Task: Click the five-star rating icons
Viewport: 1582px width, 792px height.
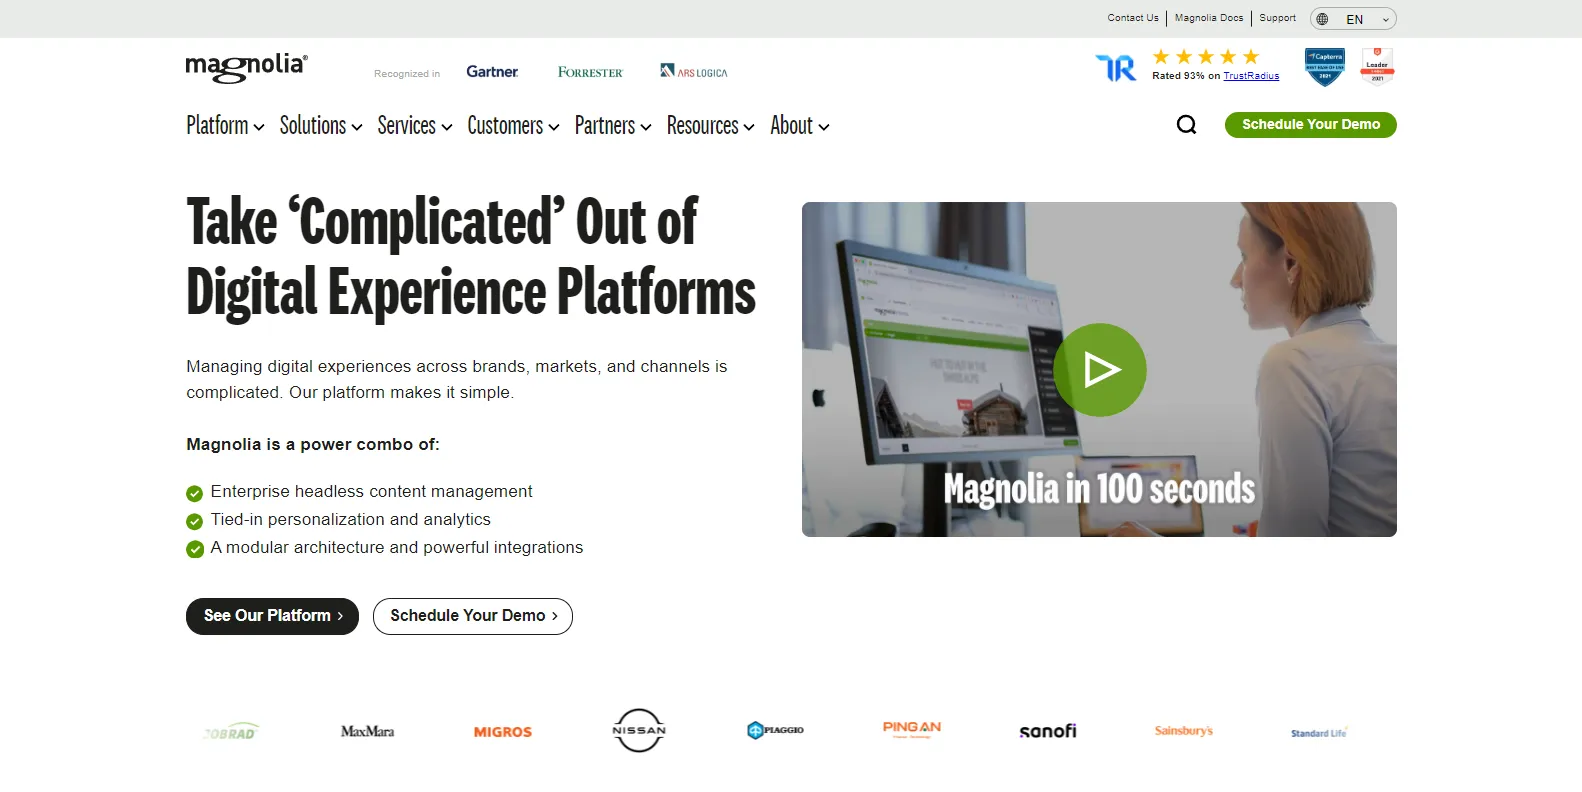Action: (x=1206, y=57)
